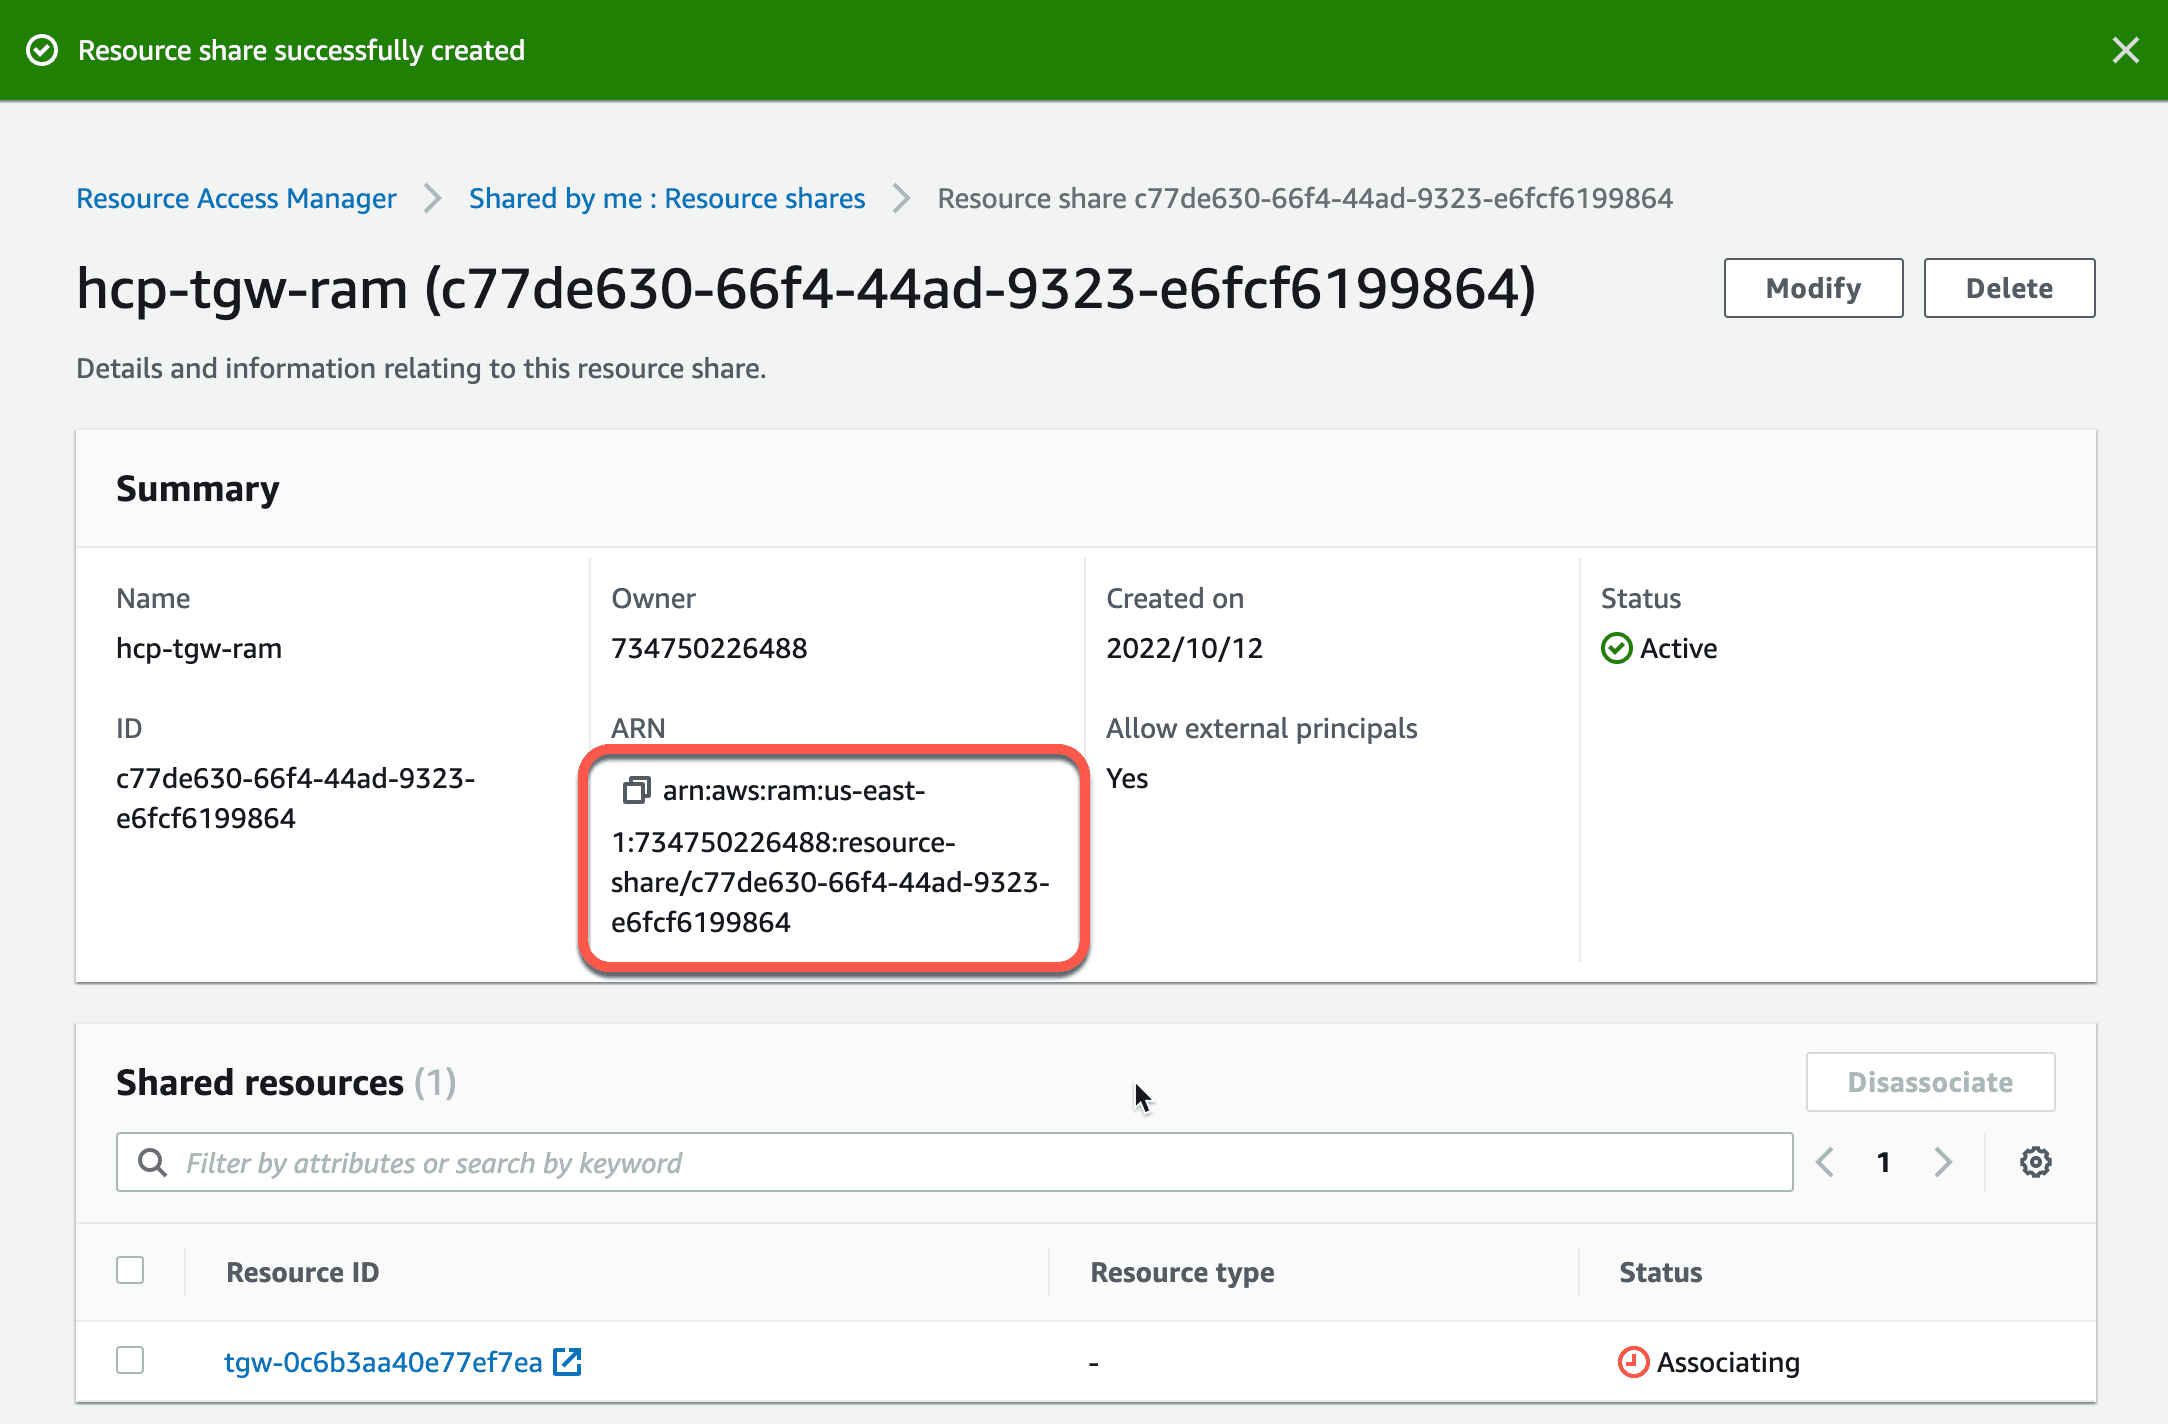Image resolution: width=2168 pixels, height=1424 pixels.
Task: Select the owner value 734750226488
Action: pyautogui.click(x=709, y=648)
